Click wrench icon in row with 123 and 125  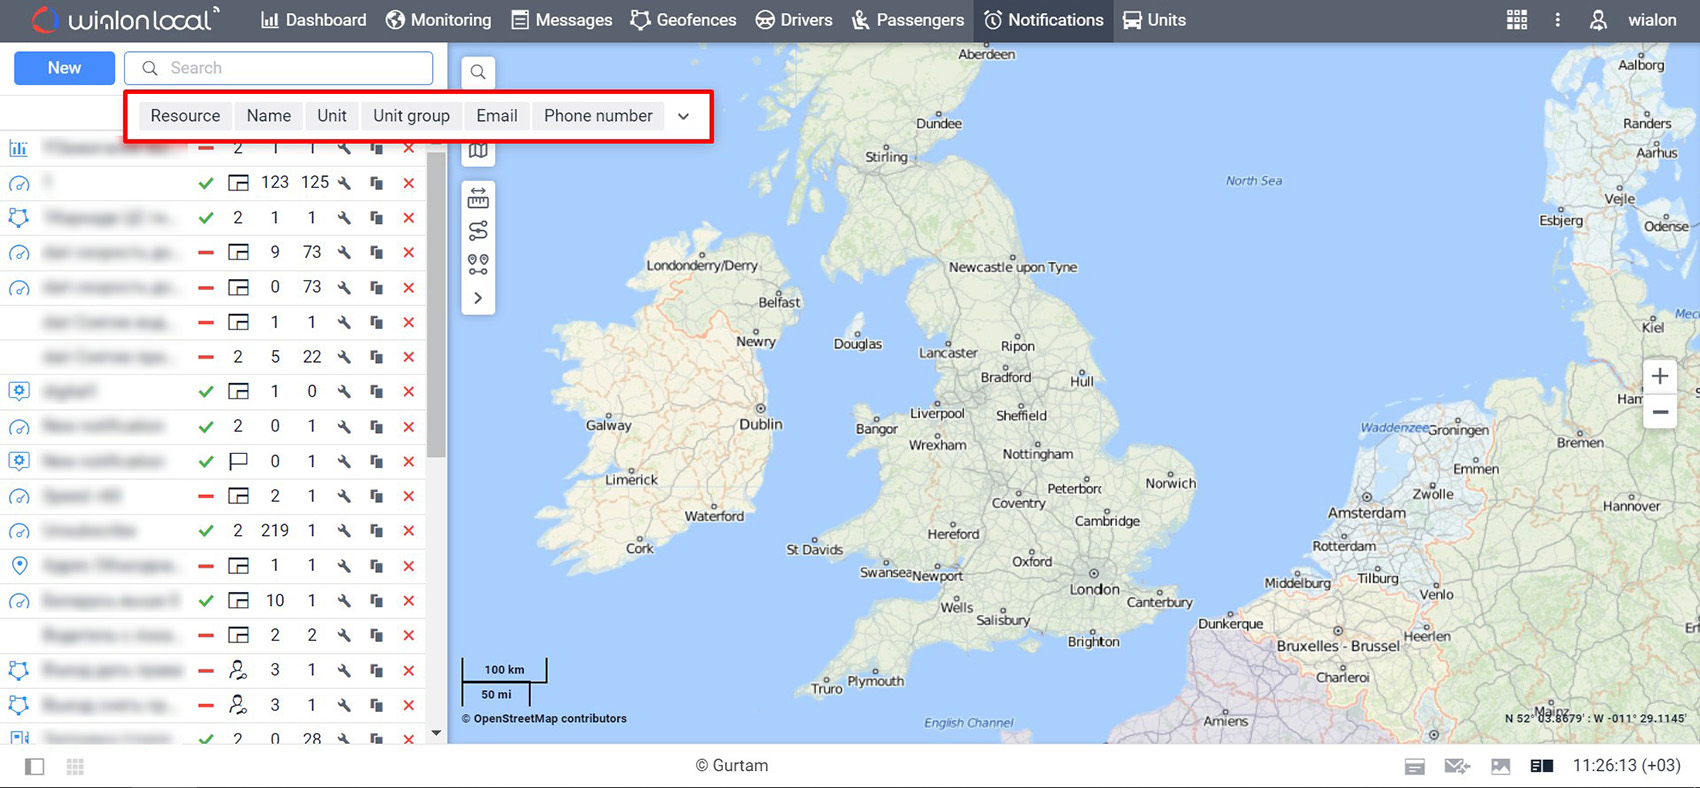tap(344, 183)
